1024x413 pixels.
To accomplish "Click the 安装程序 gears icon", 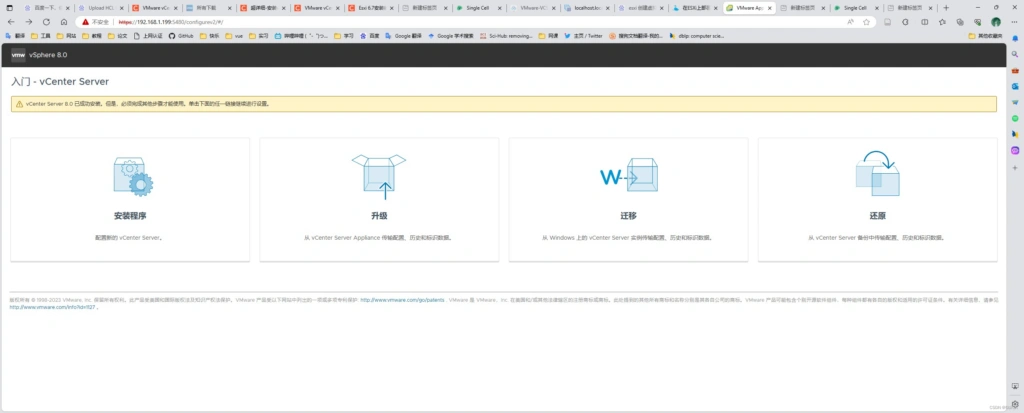I will point(133,176).
